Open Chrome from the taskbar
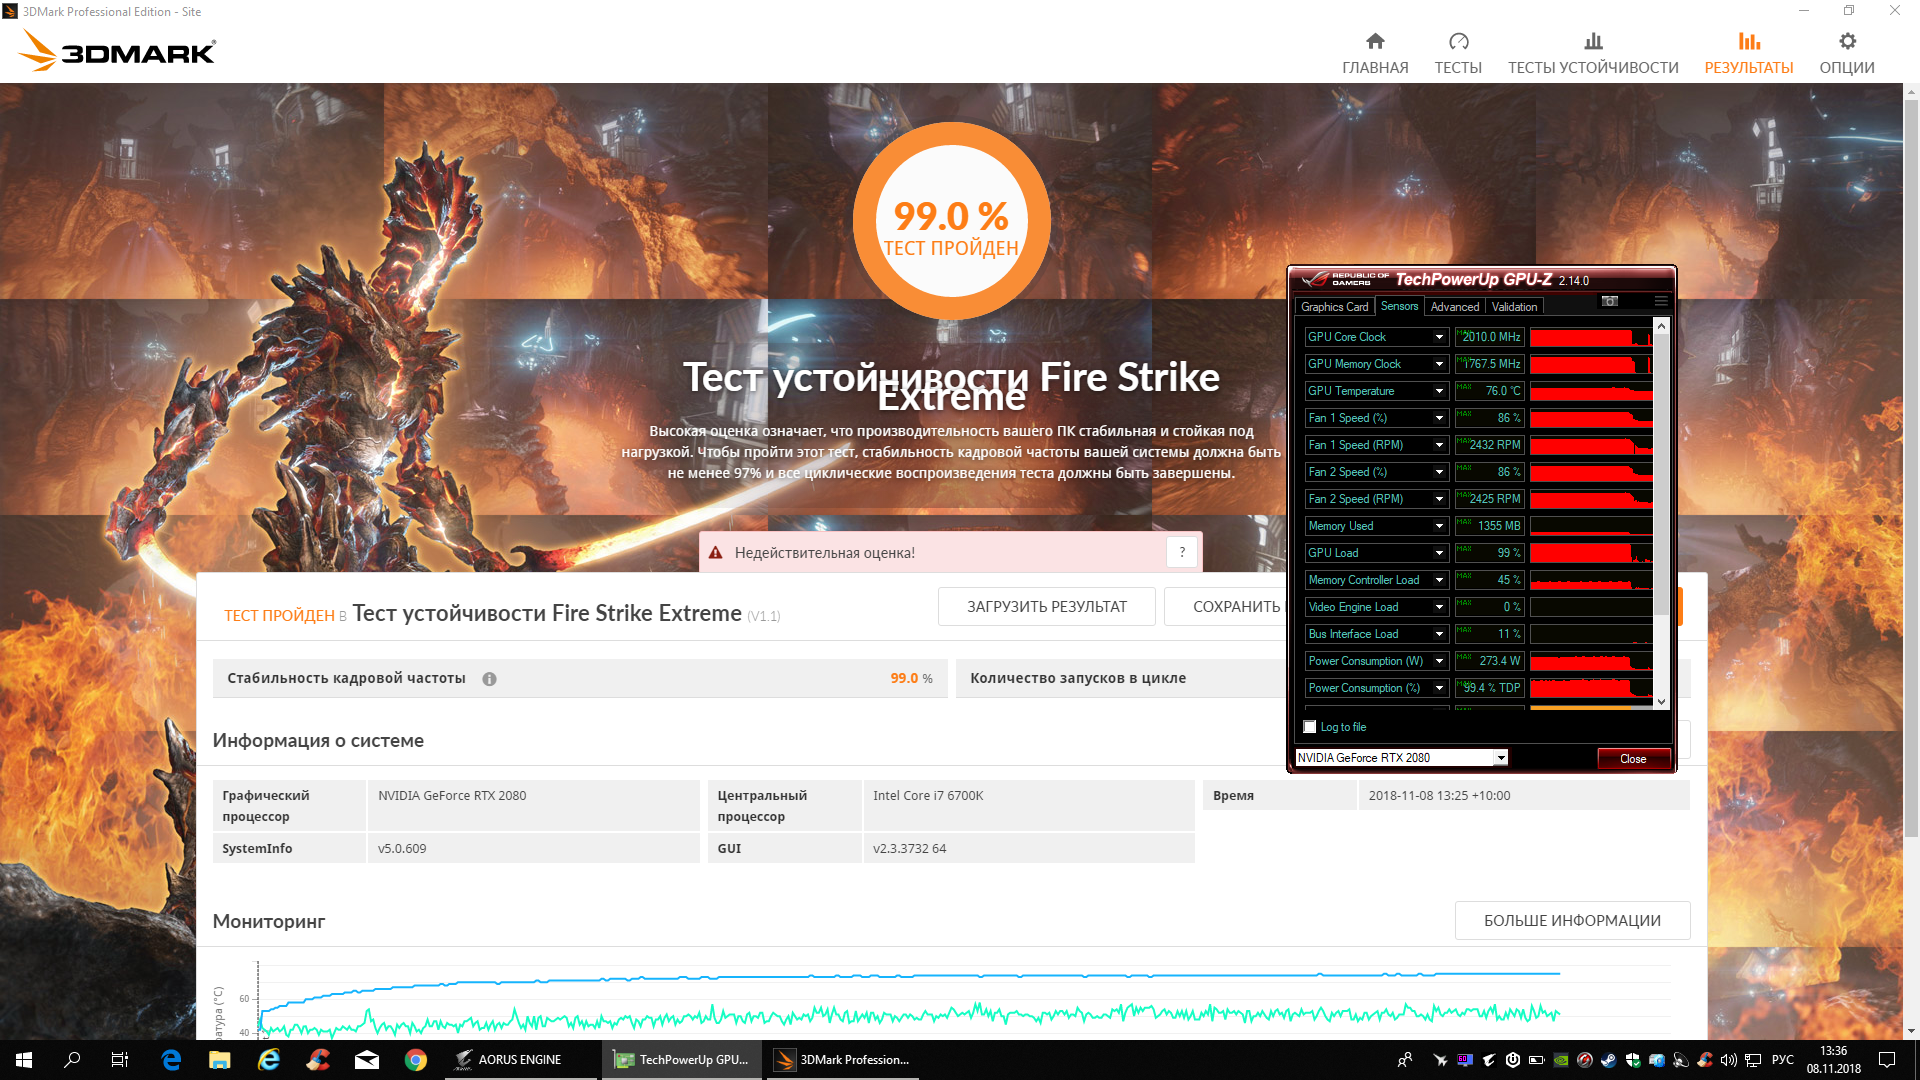 [x=416, y=1060]
